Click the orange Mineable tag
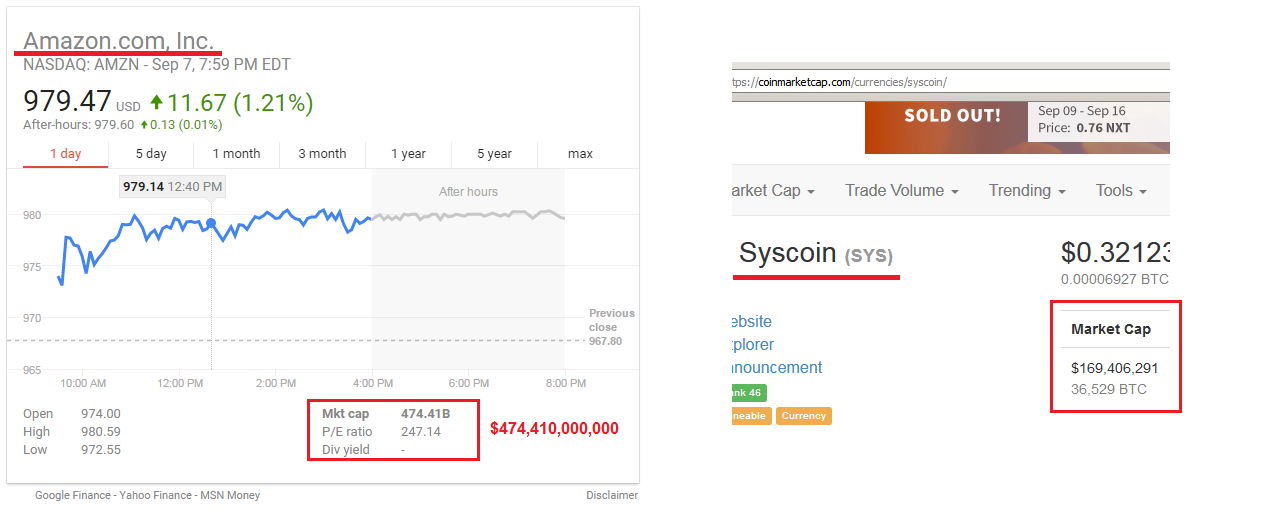 coord(752,415)
